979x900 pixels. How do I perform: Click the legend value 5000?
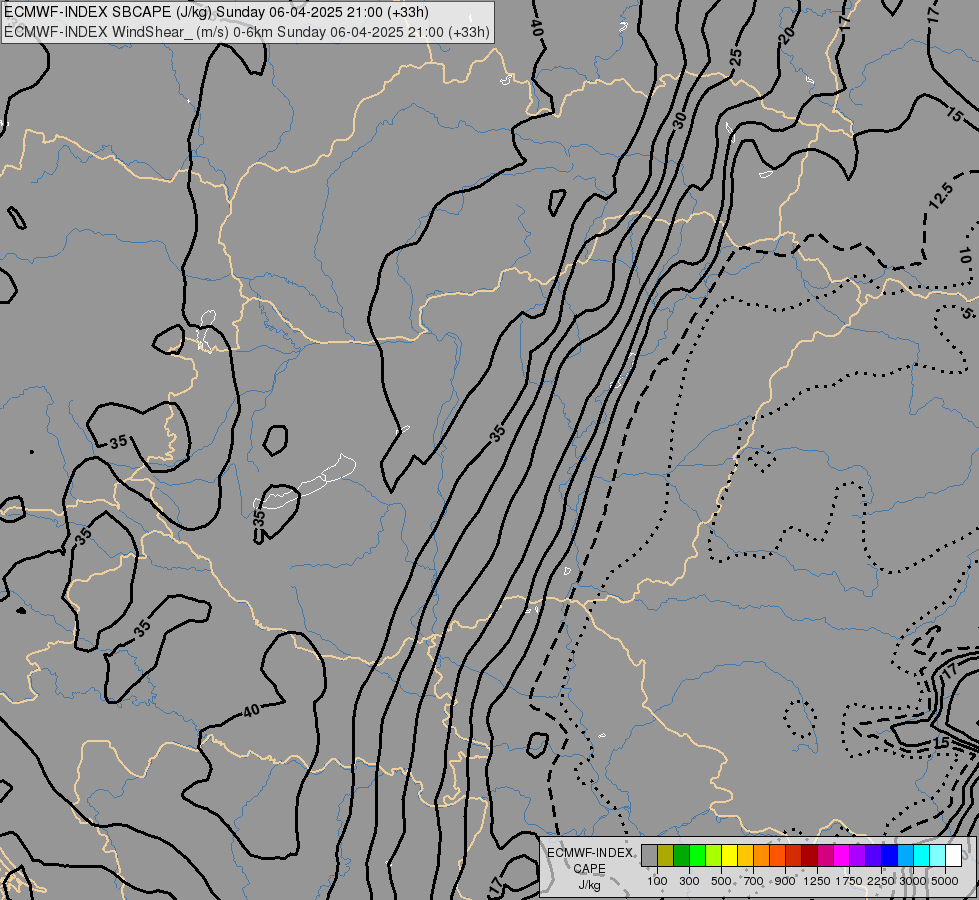click(945, 881)
